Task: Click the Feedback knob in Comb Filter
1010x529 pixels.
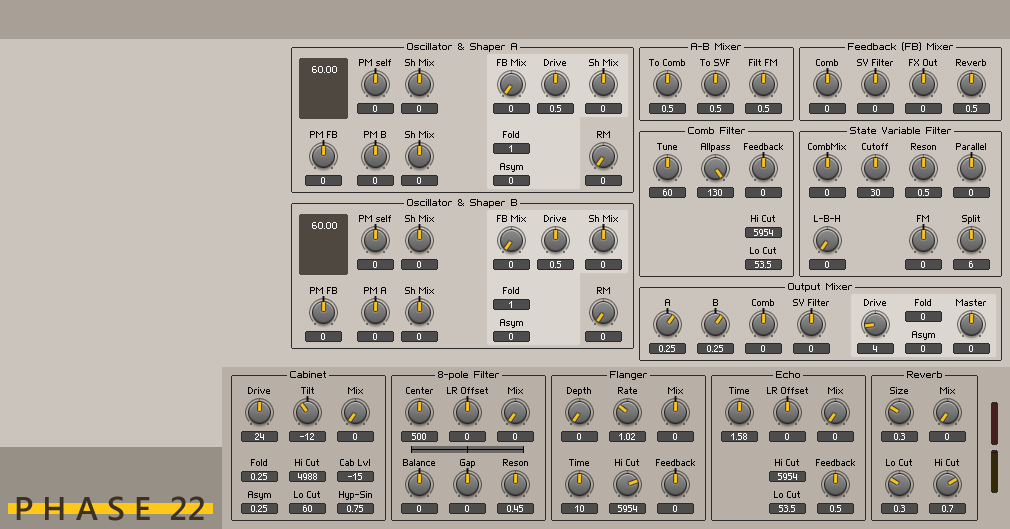Action: coord(763,168)
